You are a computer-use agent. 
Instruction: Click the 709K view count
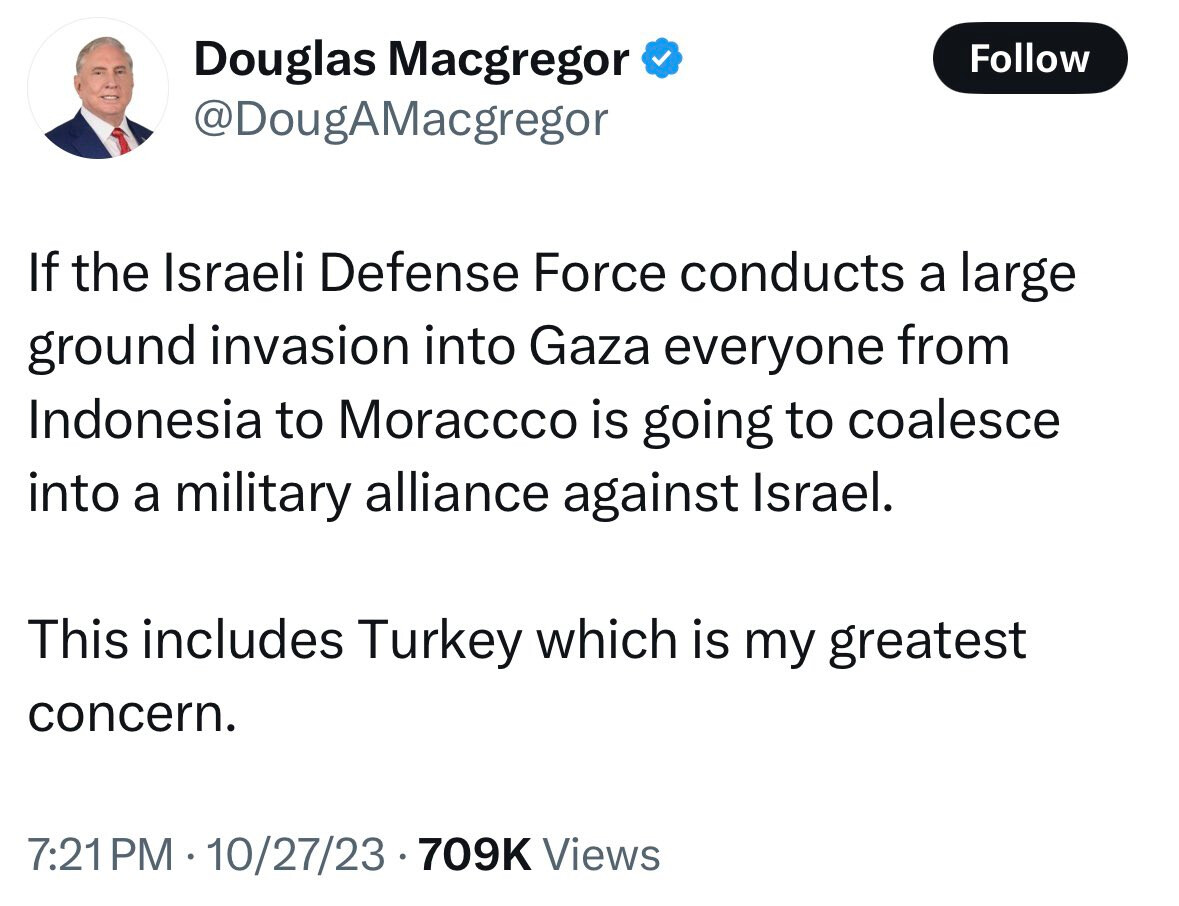click(x=475, y=856)
